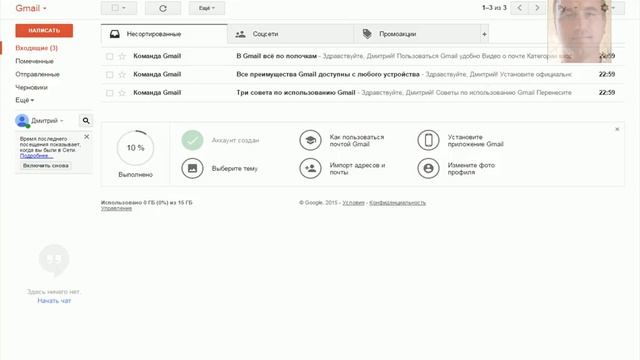Click the 'НАПИСАТЬ' compose button
640x360 pixels.
[x=44, y=31]
